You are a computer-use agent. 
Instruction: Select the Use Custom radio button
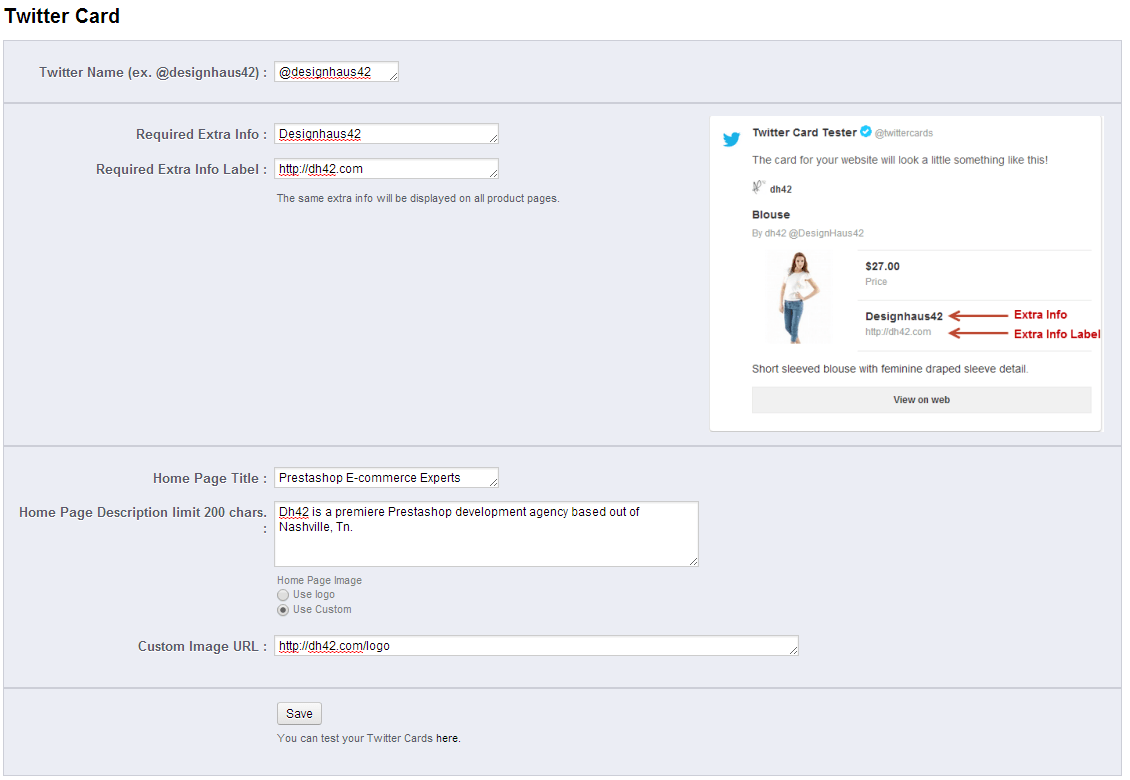(x=283, y=610)
